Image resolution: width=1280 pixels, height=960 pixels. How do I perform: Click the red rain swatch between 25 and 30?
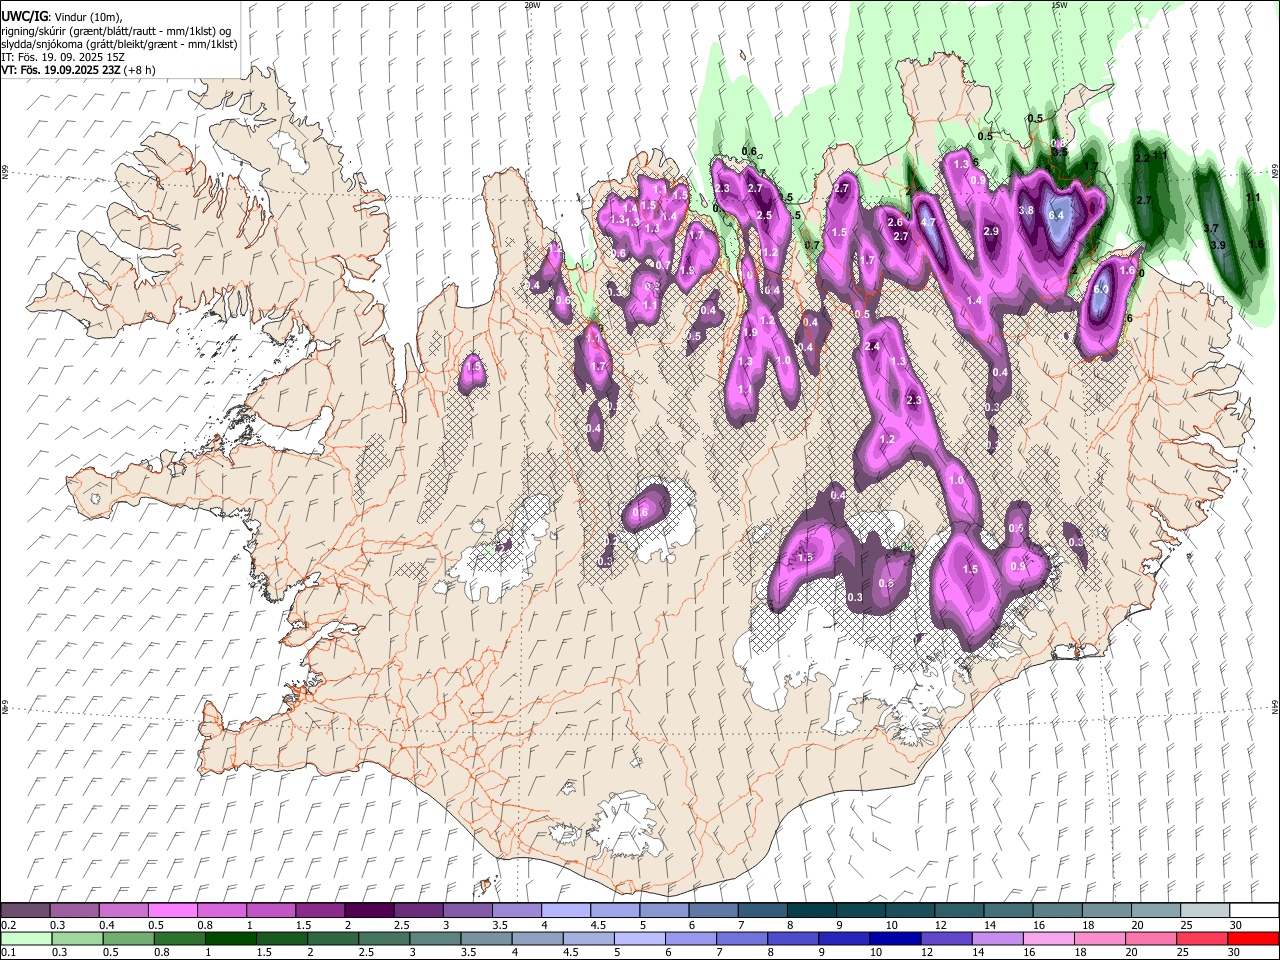(x=1202, y=939)
